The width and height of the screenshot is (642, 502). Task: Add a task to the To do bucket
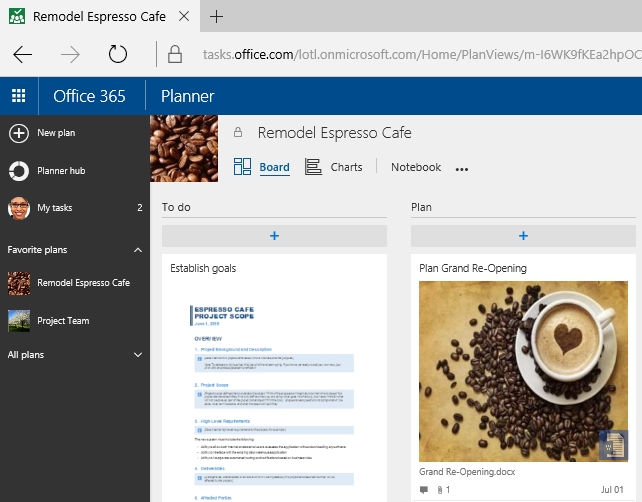pyautogui.click(x=274, y=236)
